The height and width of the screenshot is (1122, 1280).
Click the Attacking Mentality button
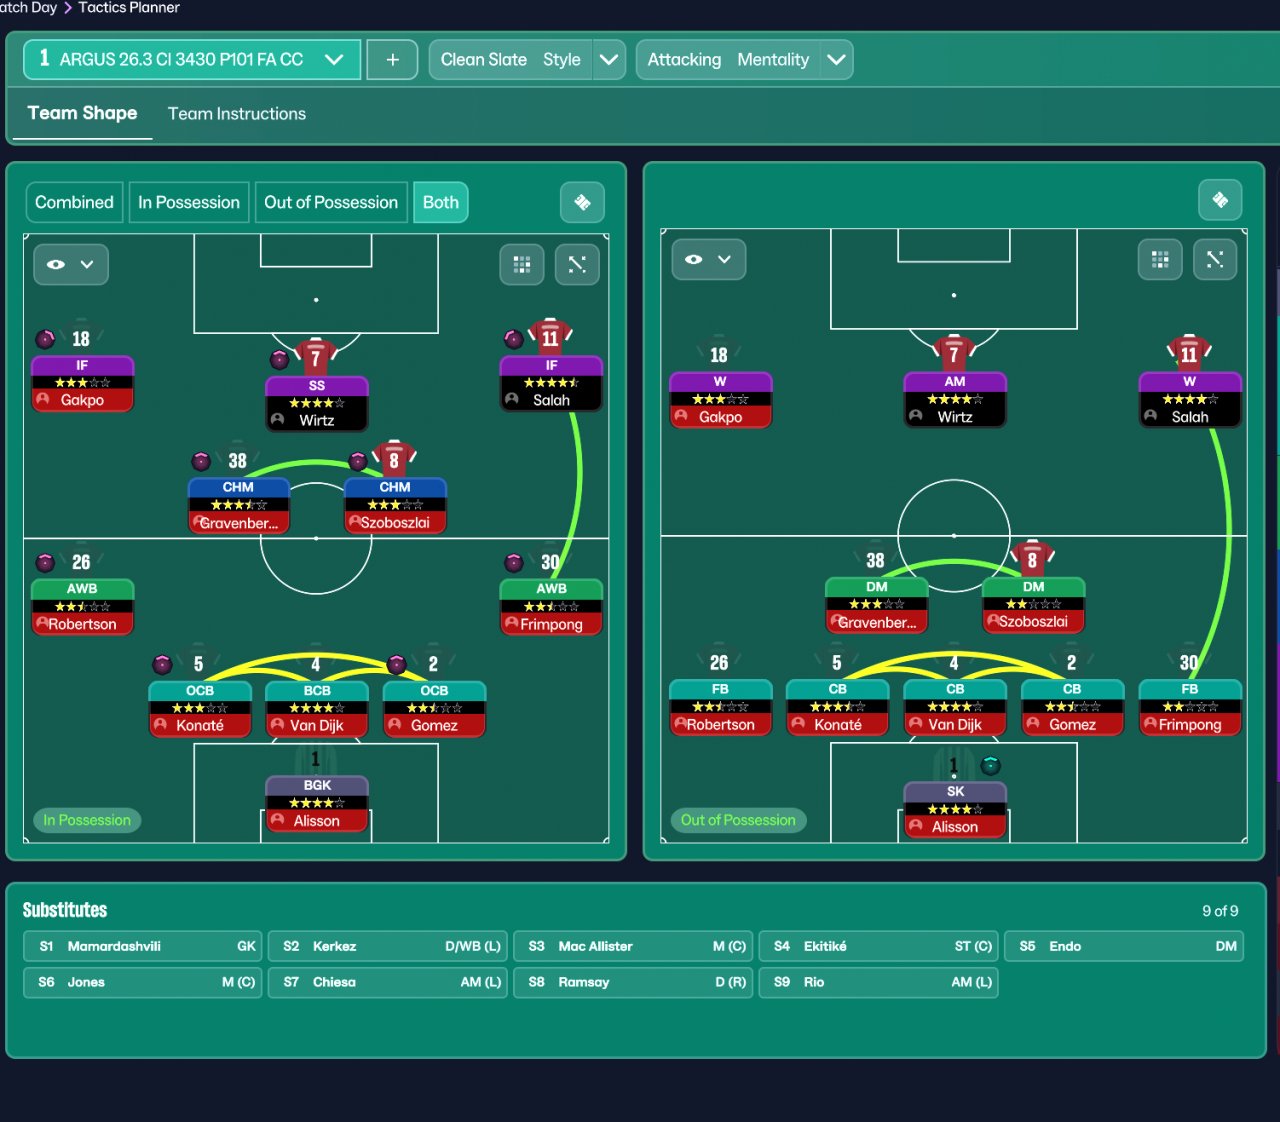[x=728, y=60]
